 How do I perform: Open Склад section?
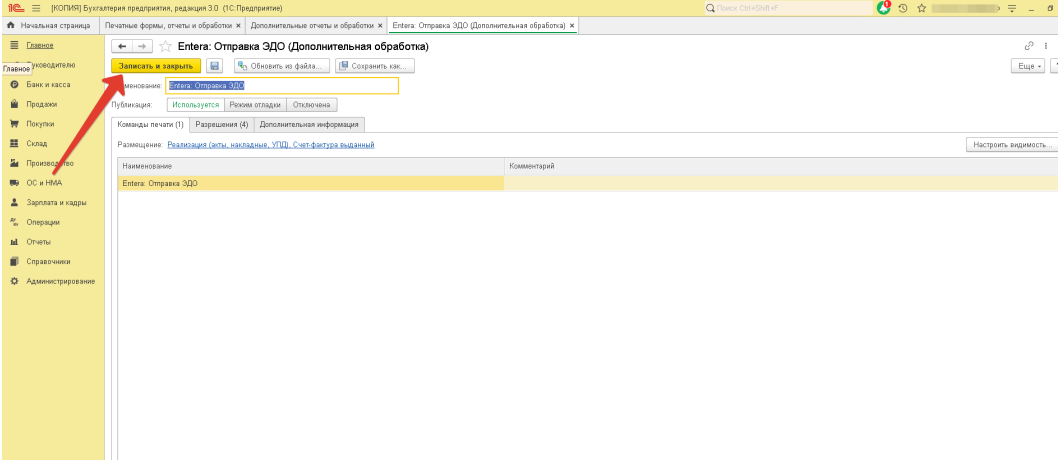[x=36, y=144]
